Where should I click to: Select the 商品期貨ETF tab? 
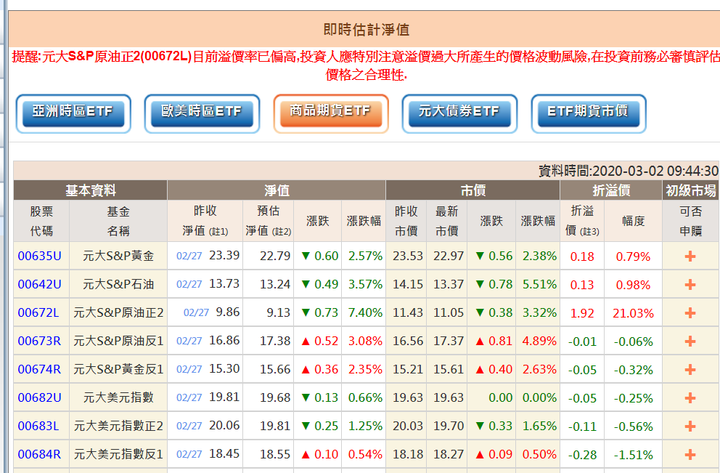[x=331, y=113]
